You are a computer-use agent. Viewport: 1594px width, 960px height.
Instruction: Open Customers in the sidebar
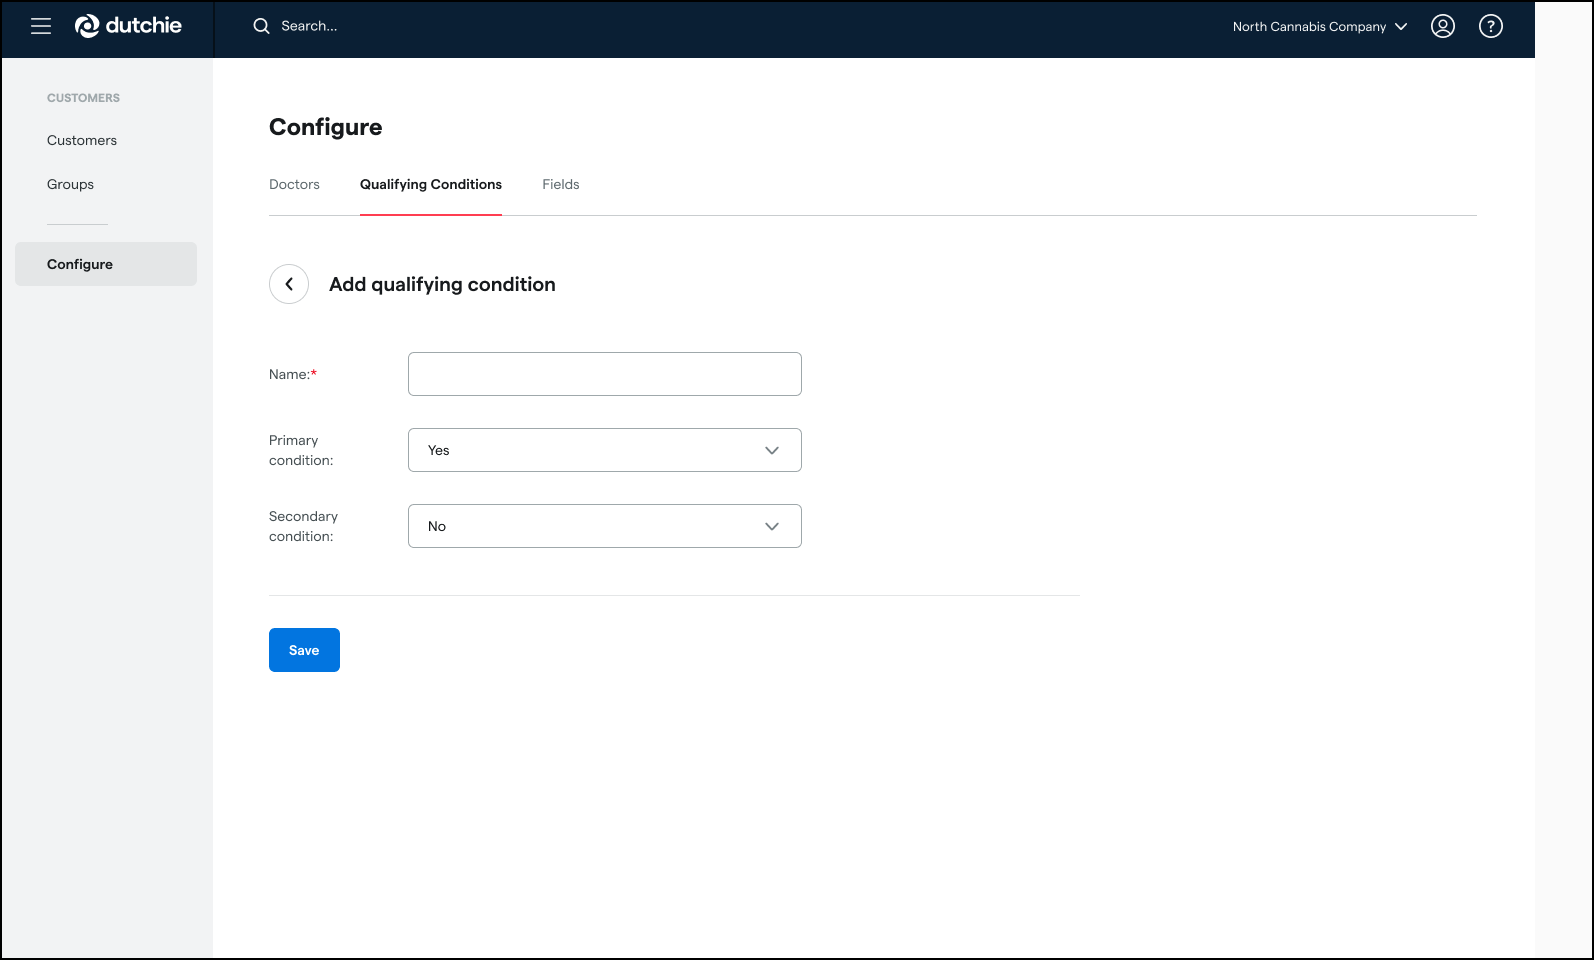82,140
